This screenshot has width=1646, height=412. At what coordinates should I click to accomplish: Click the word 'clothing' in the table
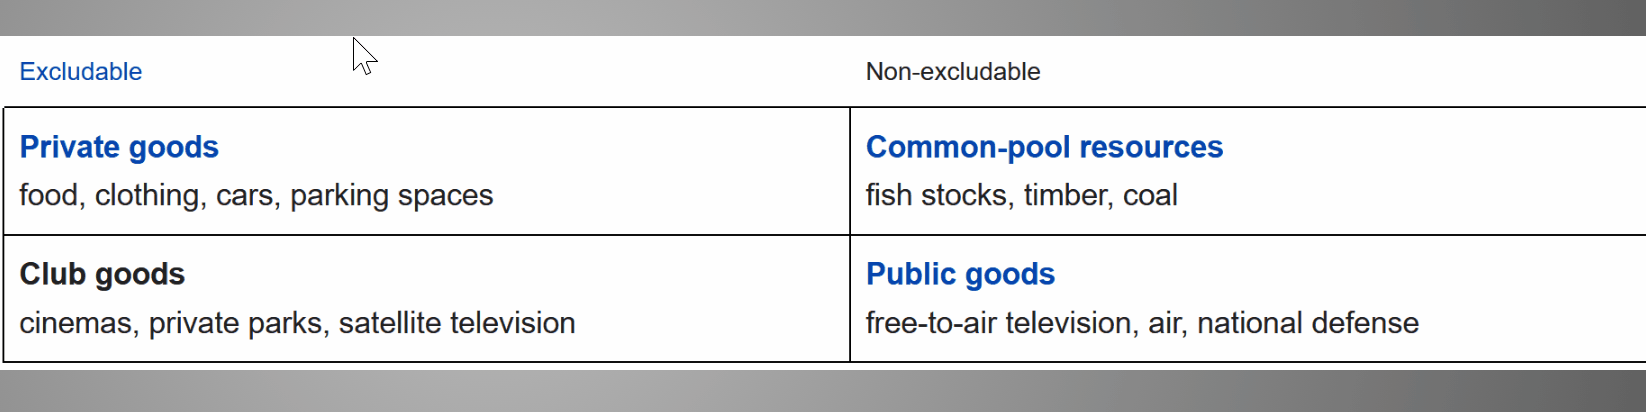(x=147, y=195)
